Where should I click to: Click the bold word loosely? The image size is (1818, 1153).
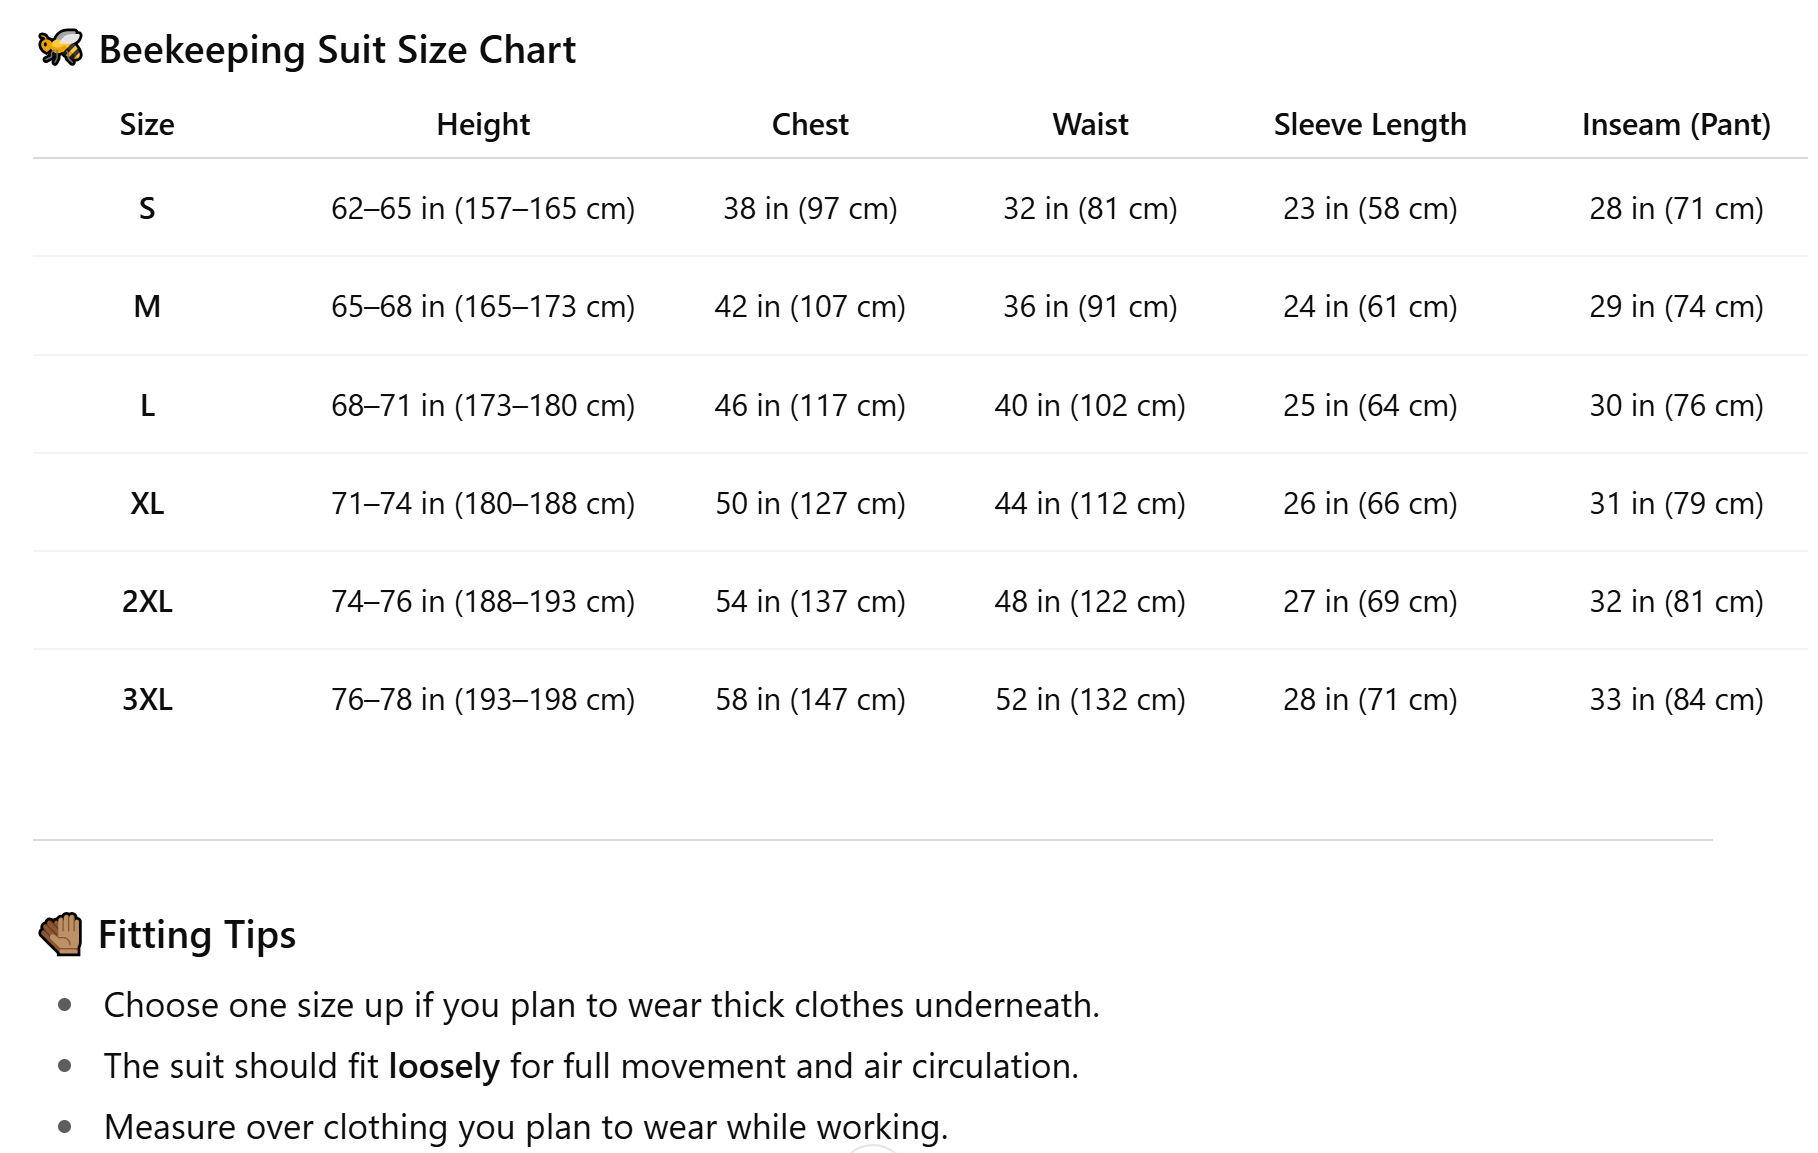(x=444, y=1067)
